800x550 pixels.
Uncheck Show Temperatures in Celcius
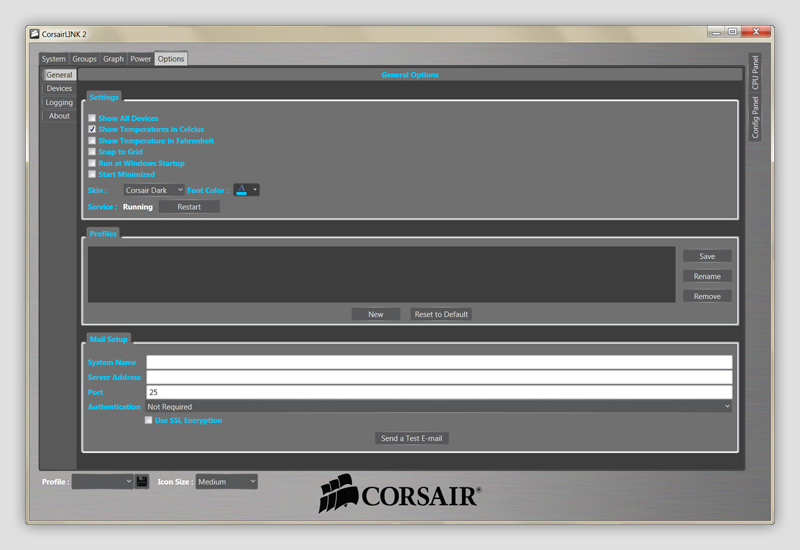coord(92,130)
